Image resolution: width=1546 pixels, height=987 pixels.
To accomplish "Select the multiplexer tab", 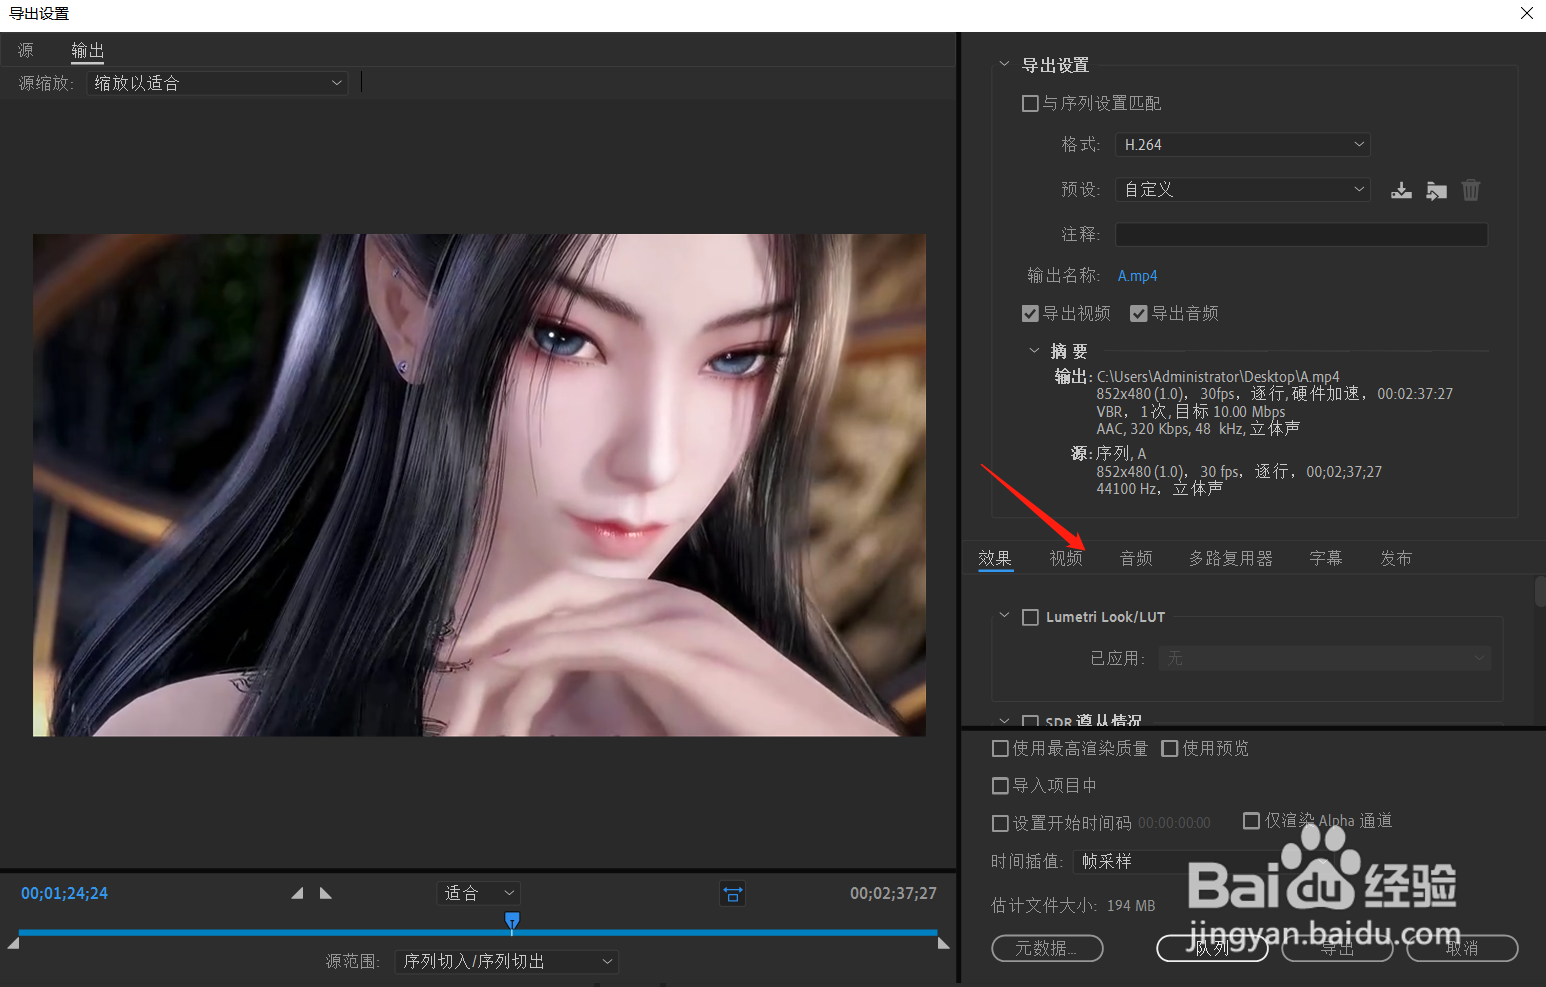I will [1231, 558].
